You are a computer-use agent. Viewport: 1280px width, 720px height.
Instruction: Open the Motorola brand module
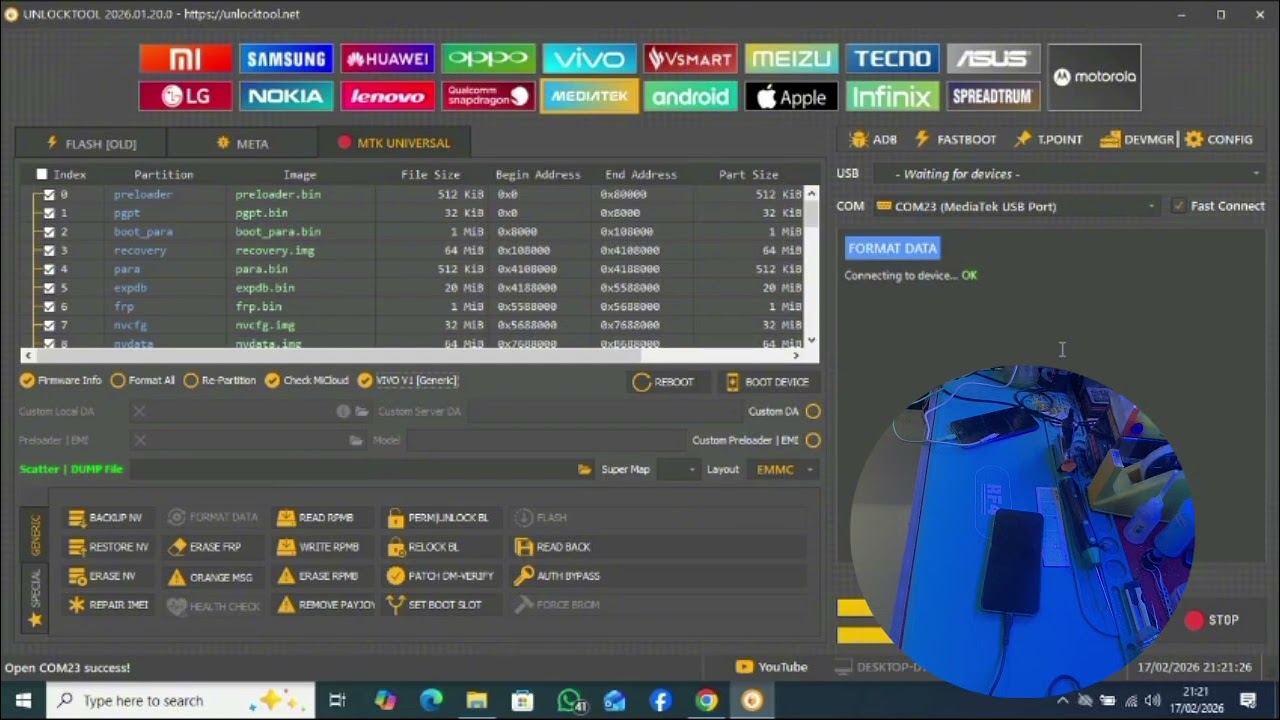click(x=1095, y=77)
